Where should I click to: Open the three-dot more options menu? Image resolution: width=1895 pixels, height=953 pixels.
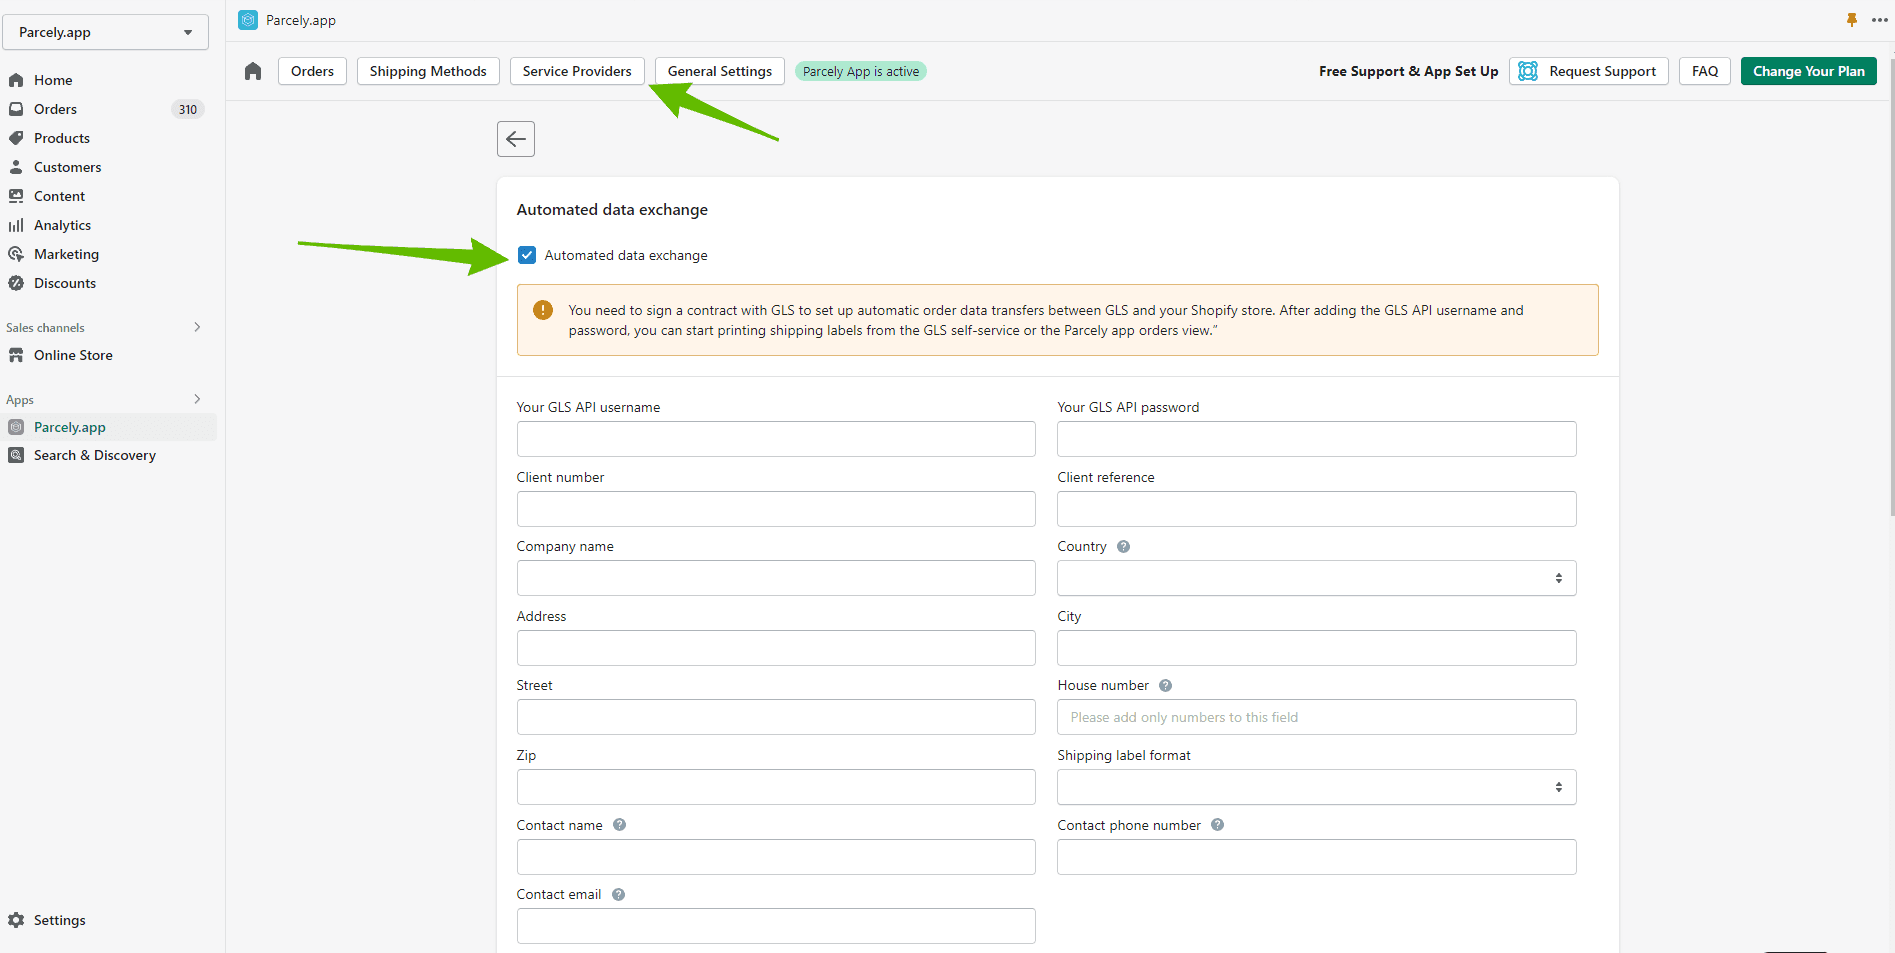1880,20
